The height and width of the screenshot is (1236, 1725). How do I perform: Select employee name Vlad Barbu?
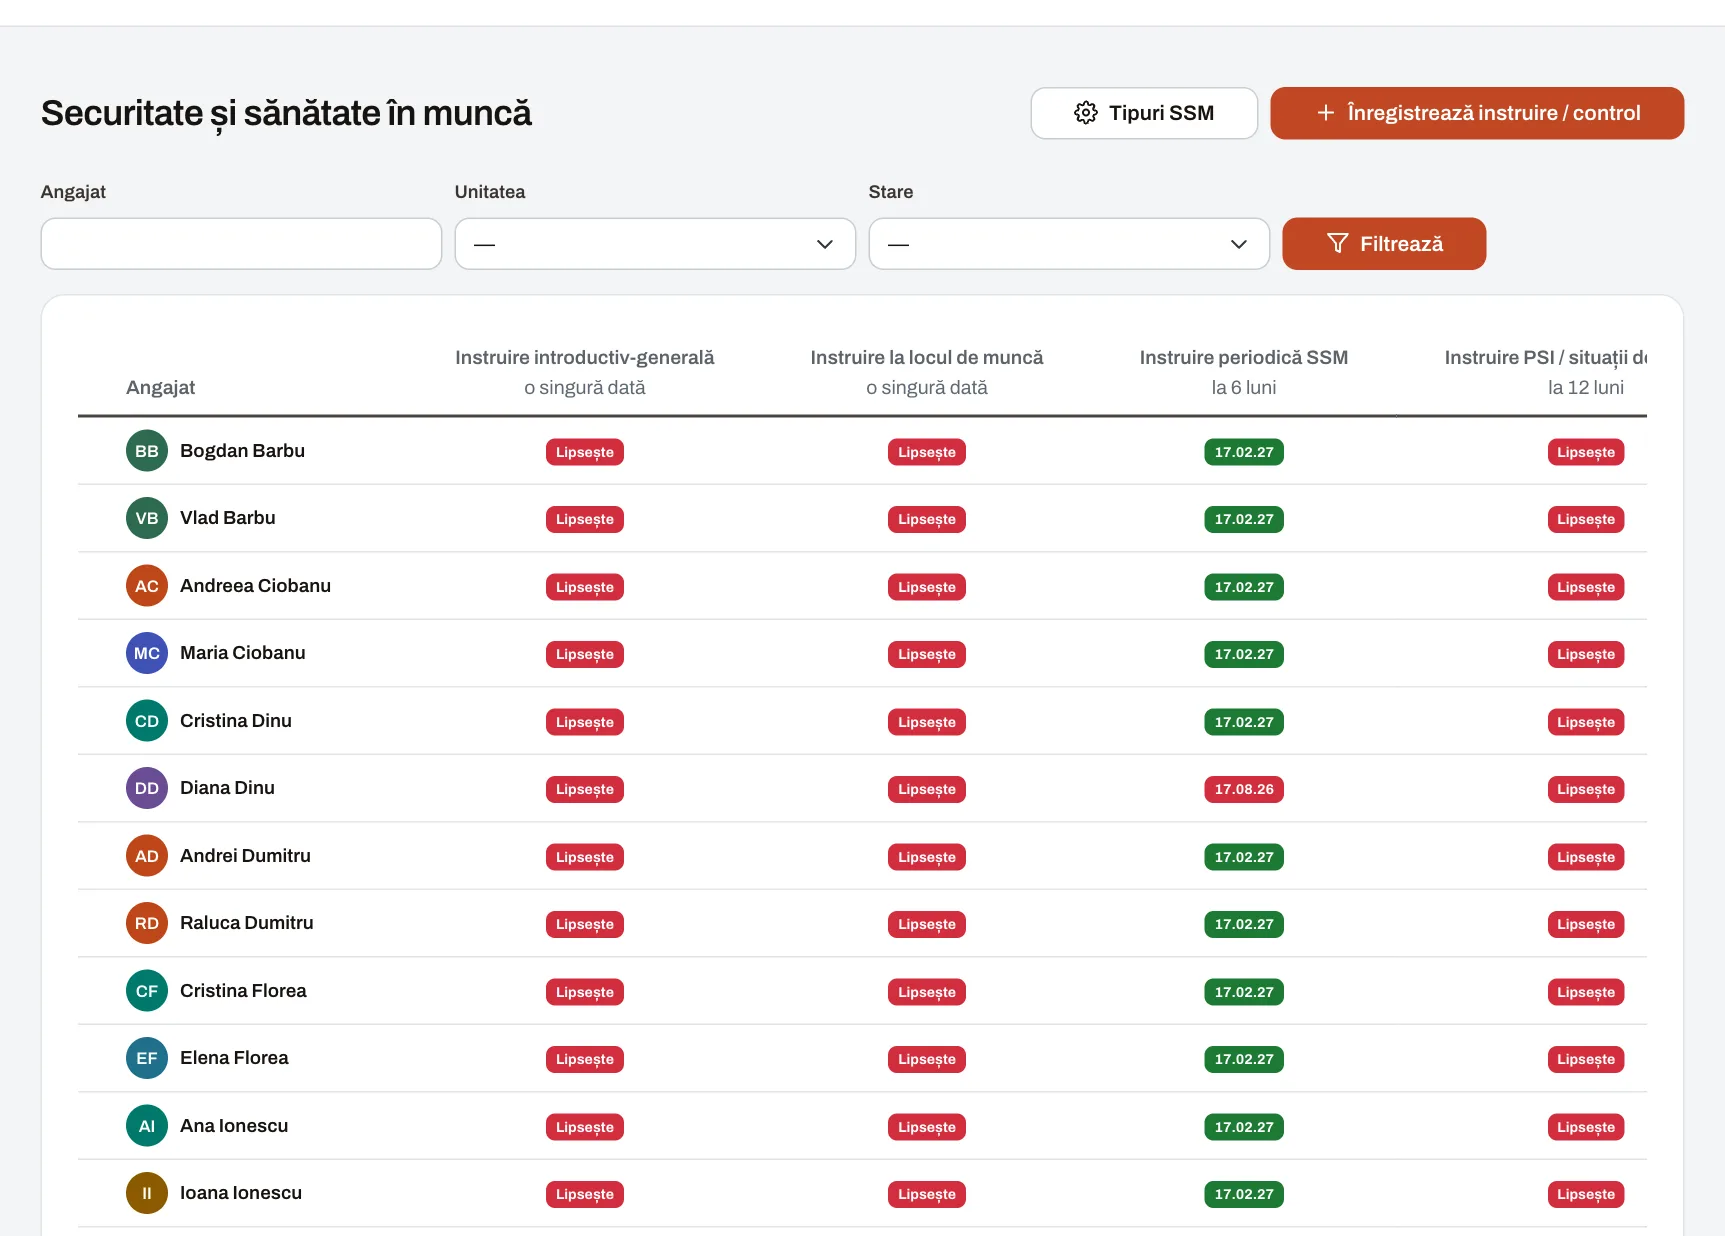tap(227, 518)
